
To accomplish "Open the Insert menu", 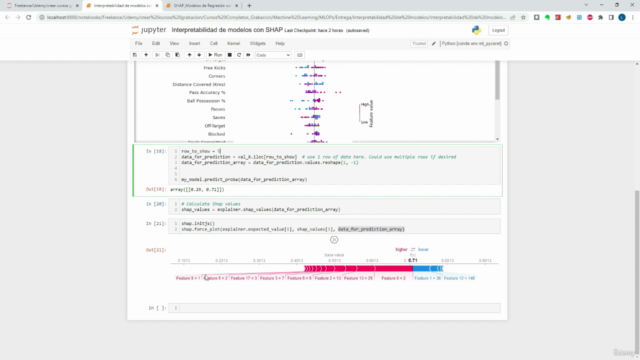I will (x=194, y=43).
